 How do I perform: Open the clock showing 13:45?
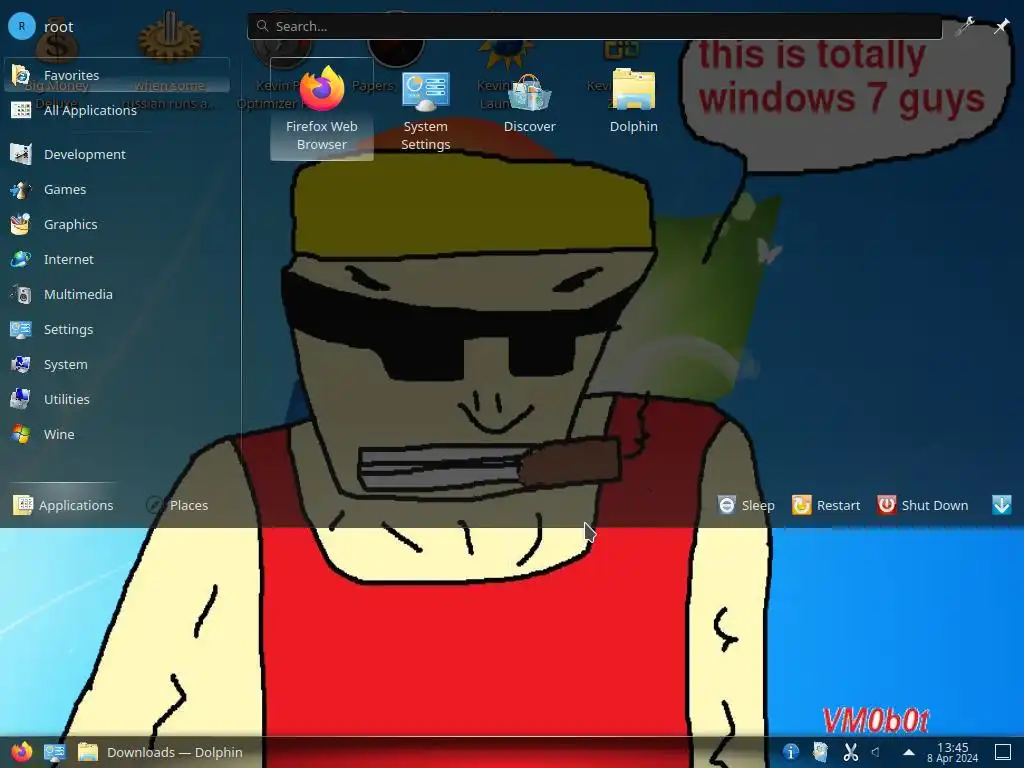[952, 752]
